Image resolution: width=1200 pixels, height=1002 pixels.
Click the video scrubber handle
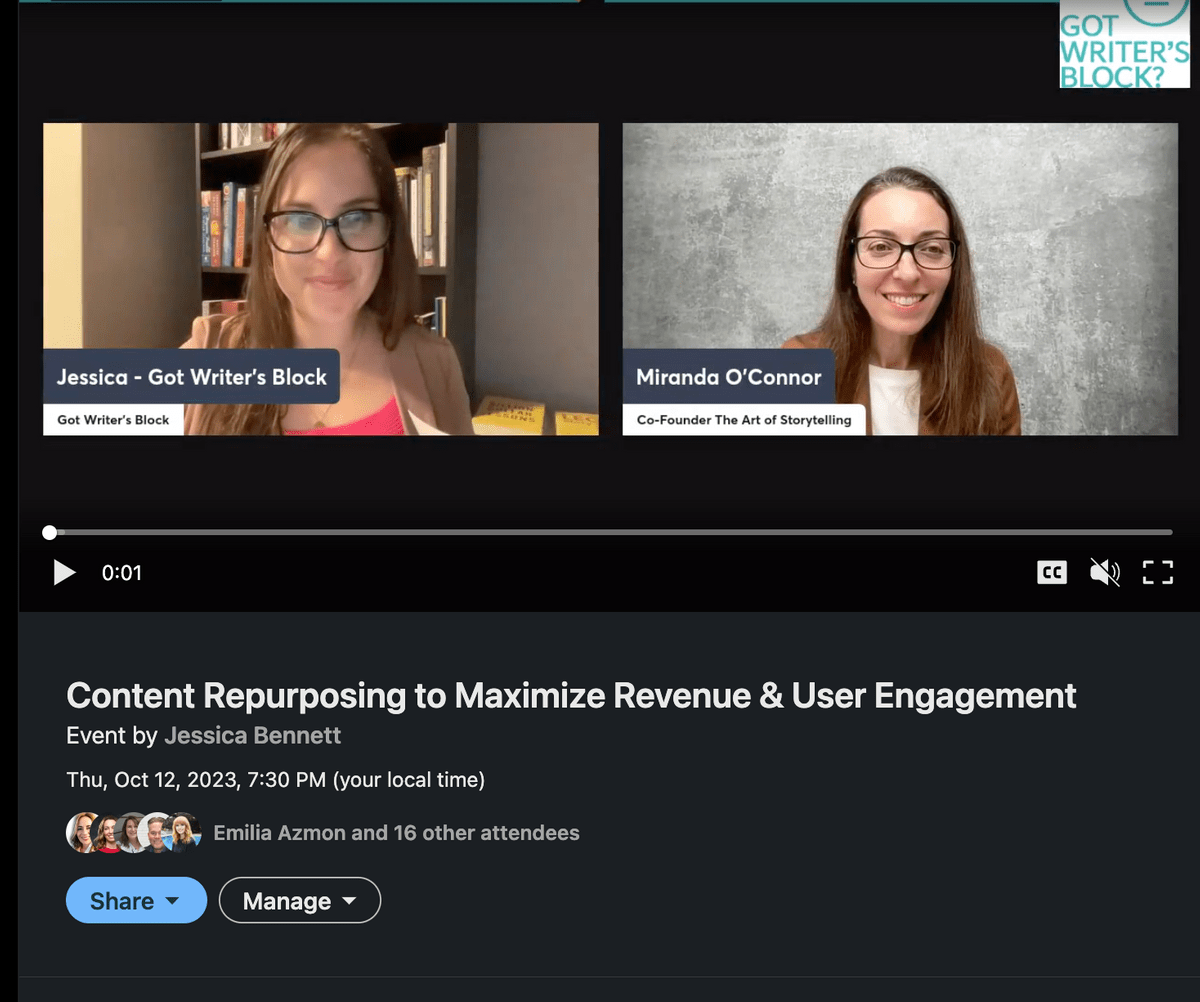tap(50, 532)
